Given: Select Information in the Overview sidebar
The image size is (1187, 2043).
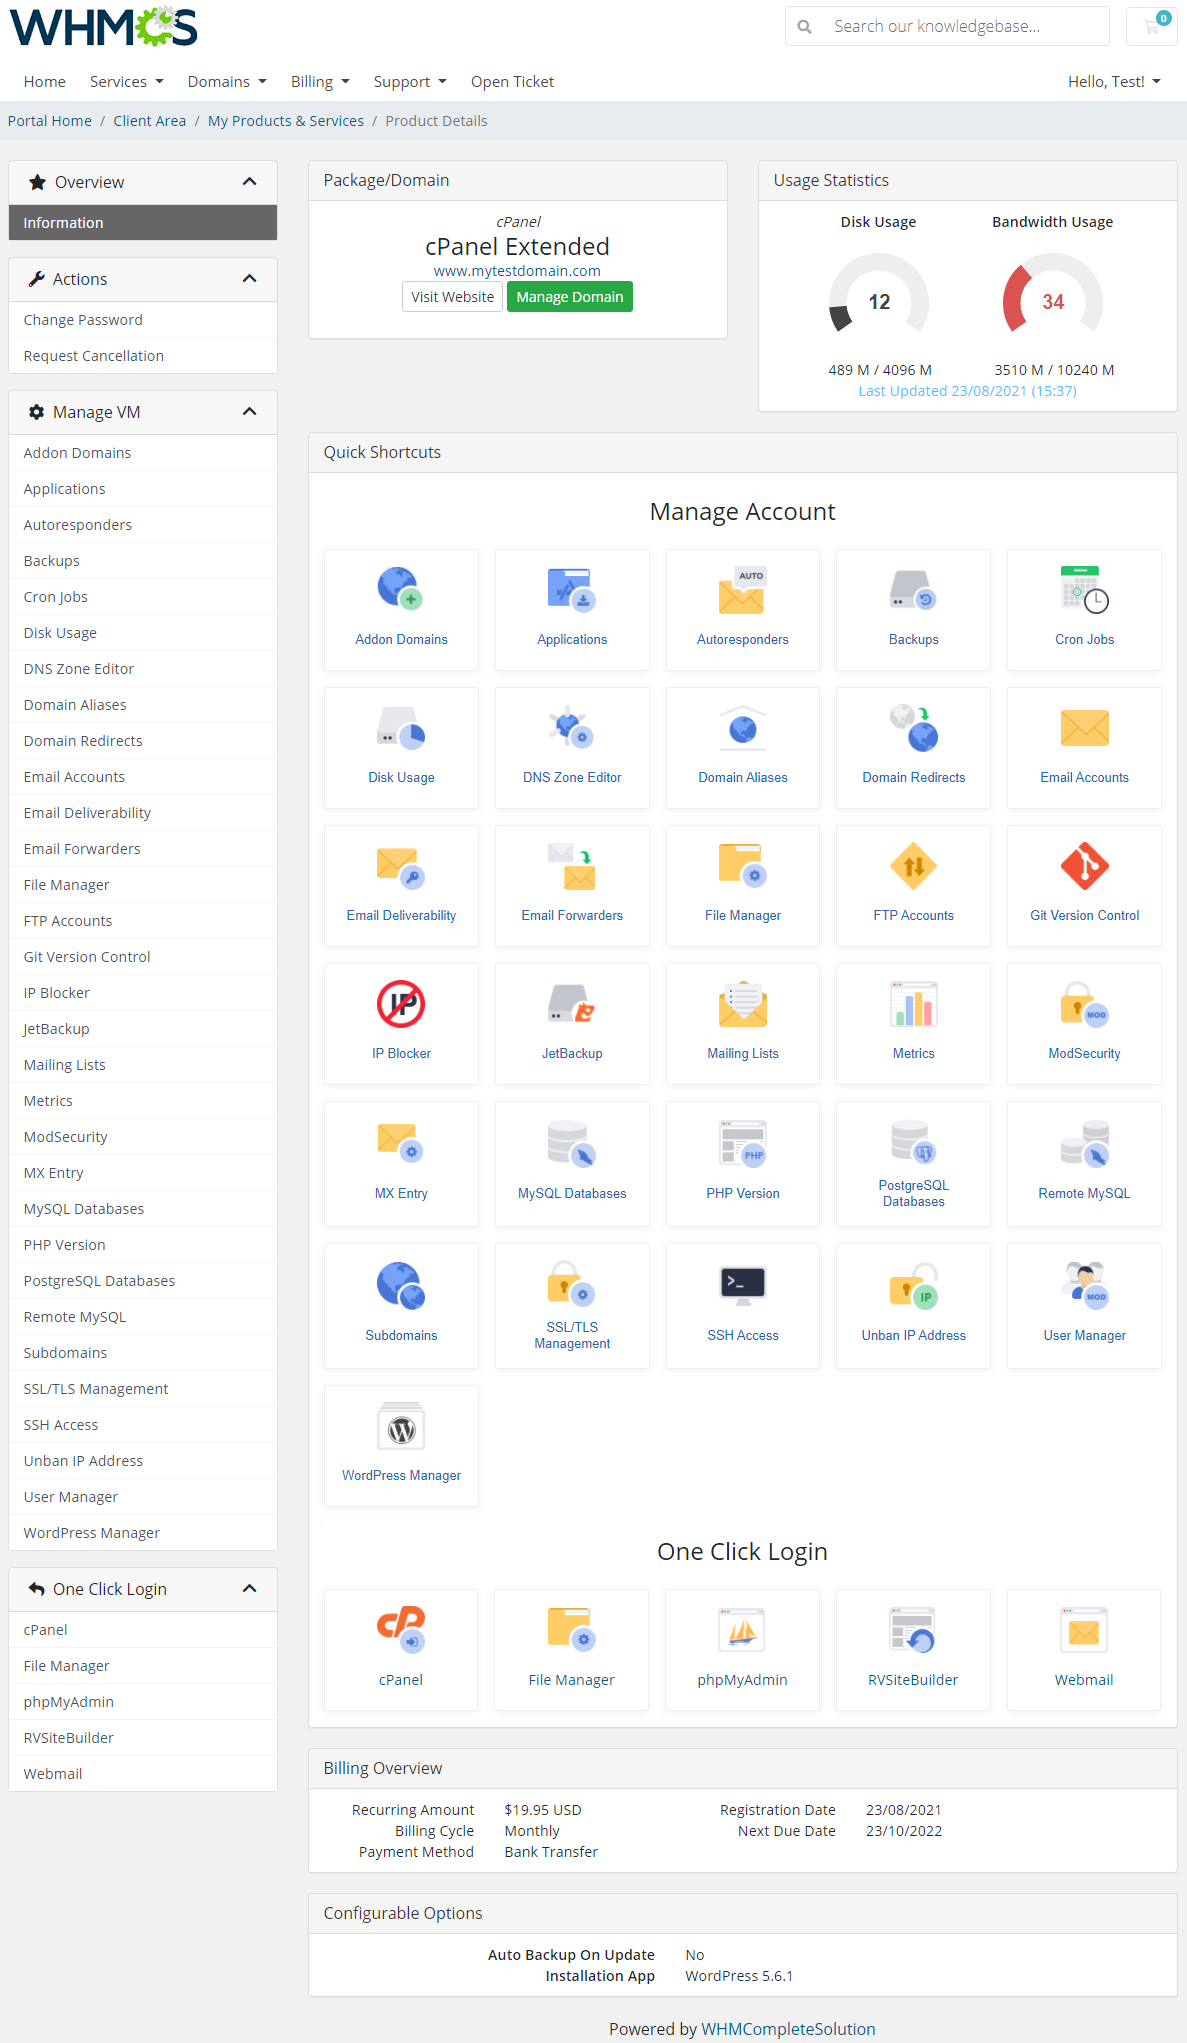Looking at the screenshot, I should point(143,223).
